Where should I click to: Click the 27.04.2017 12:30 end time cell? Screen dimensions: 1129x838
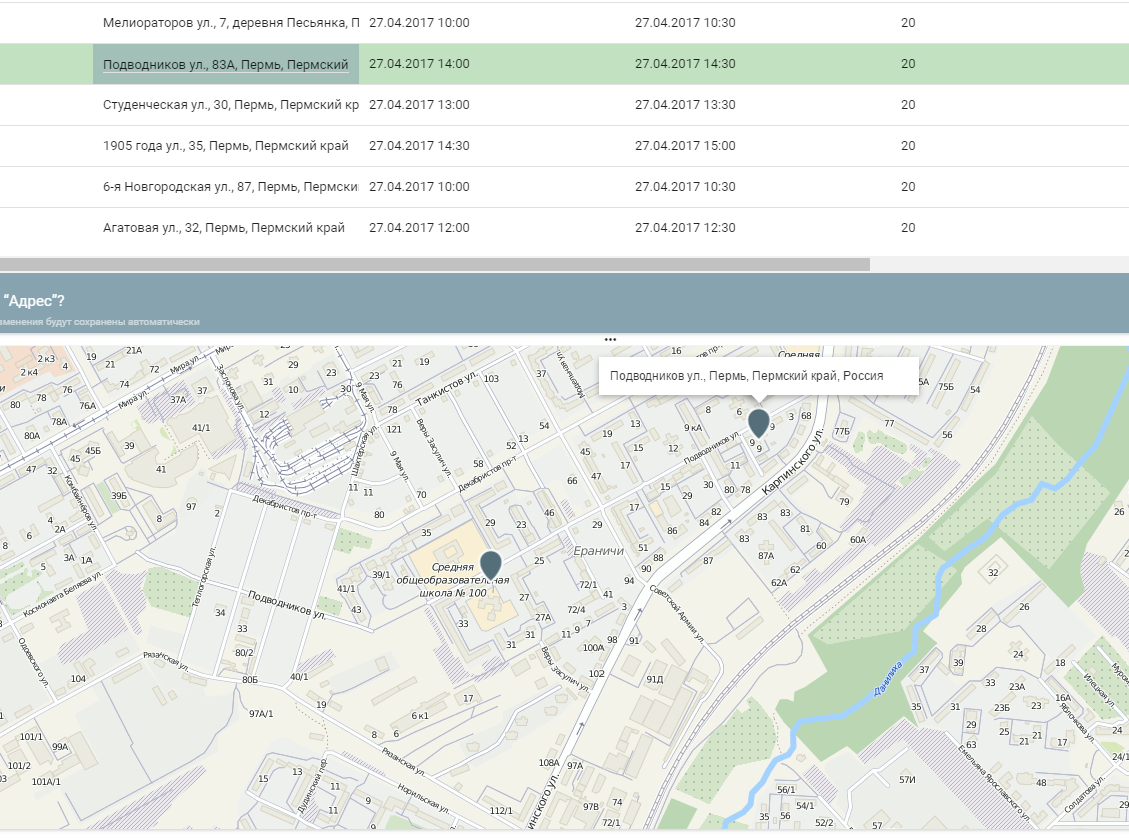pyautogui.click(x=685, y=228)
